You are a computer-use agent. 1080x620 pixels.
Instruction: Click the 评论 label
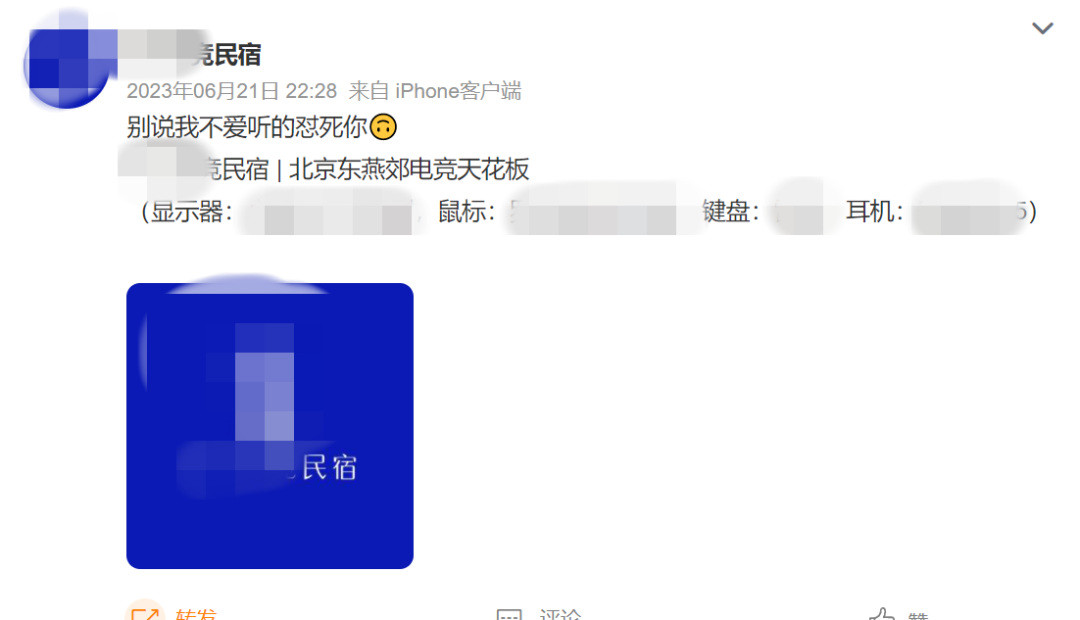[x=560, y=614]
